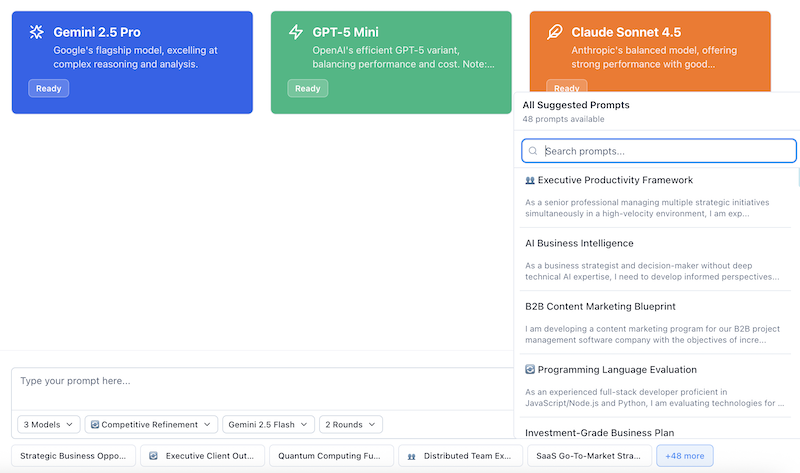Viewport: 800px width, 473px height.
Task: Focus the Search prompts field
Action: (665, 151)
